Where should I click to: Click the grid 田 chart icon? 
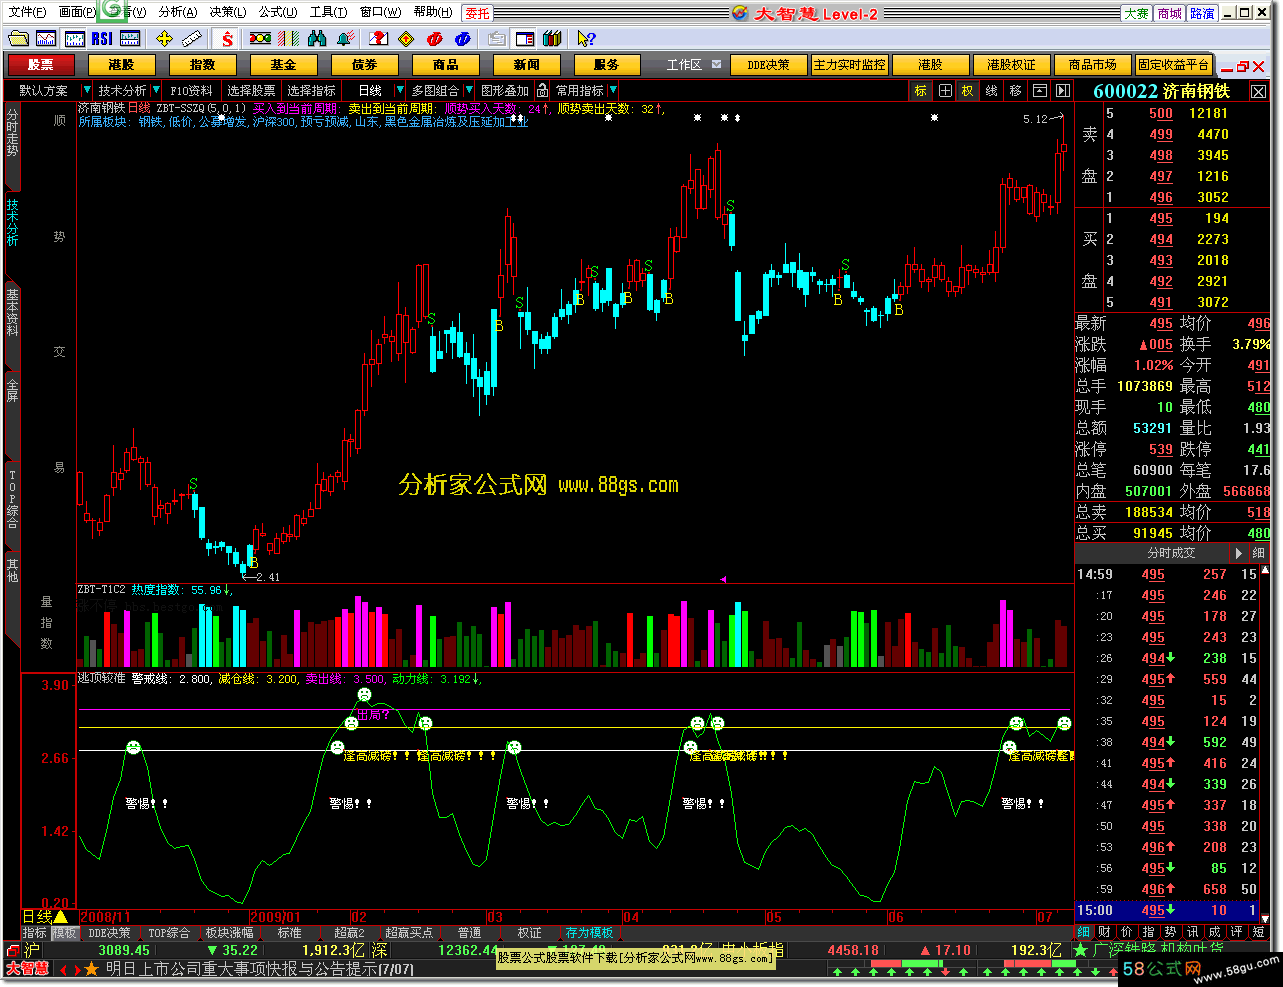click(945, 91)
